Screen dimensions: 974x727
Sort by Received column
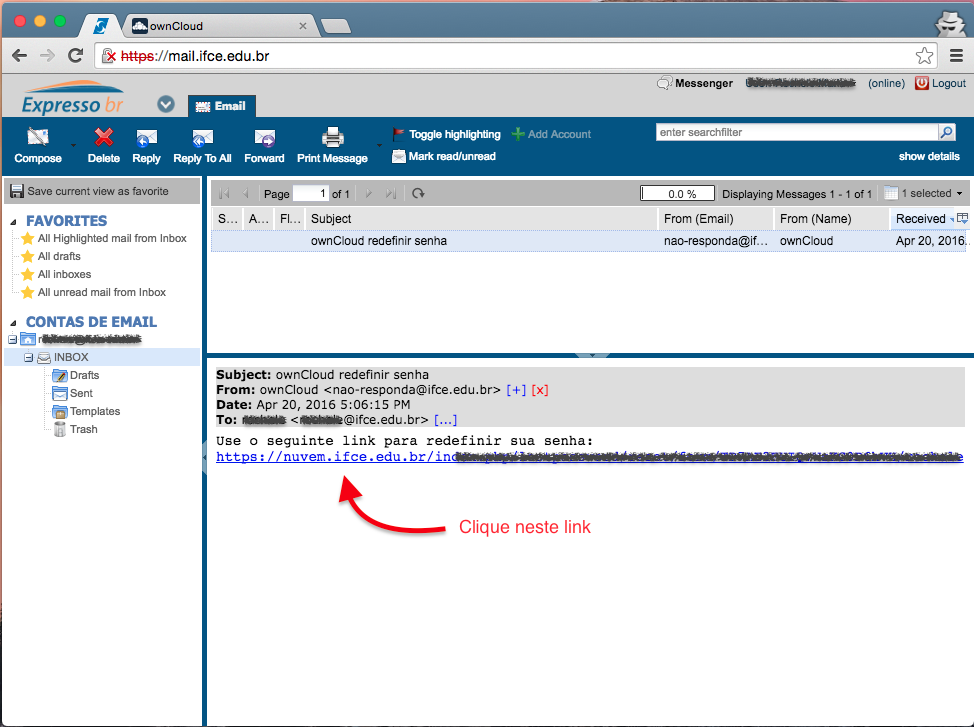[x=922, y=219]
